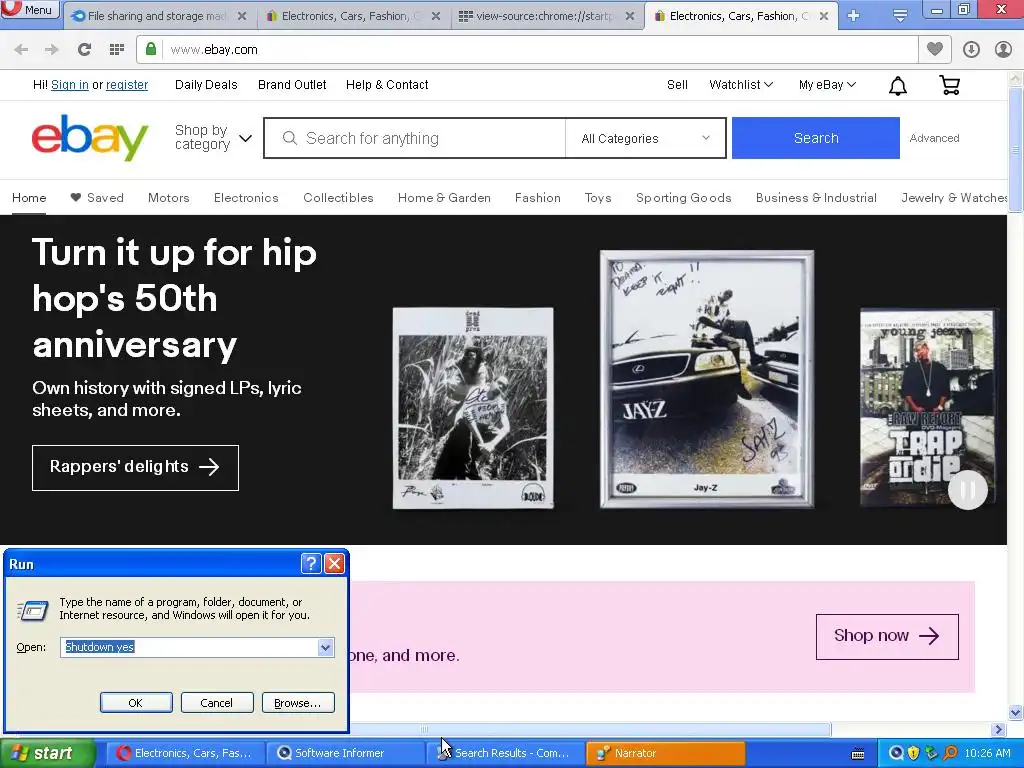Reload the page with the refresh icon

(84, 50)
